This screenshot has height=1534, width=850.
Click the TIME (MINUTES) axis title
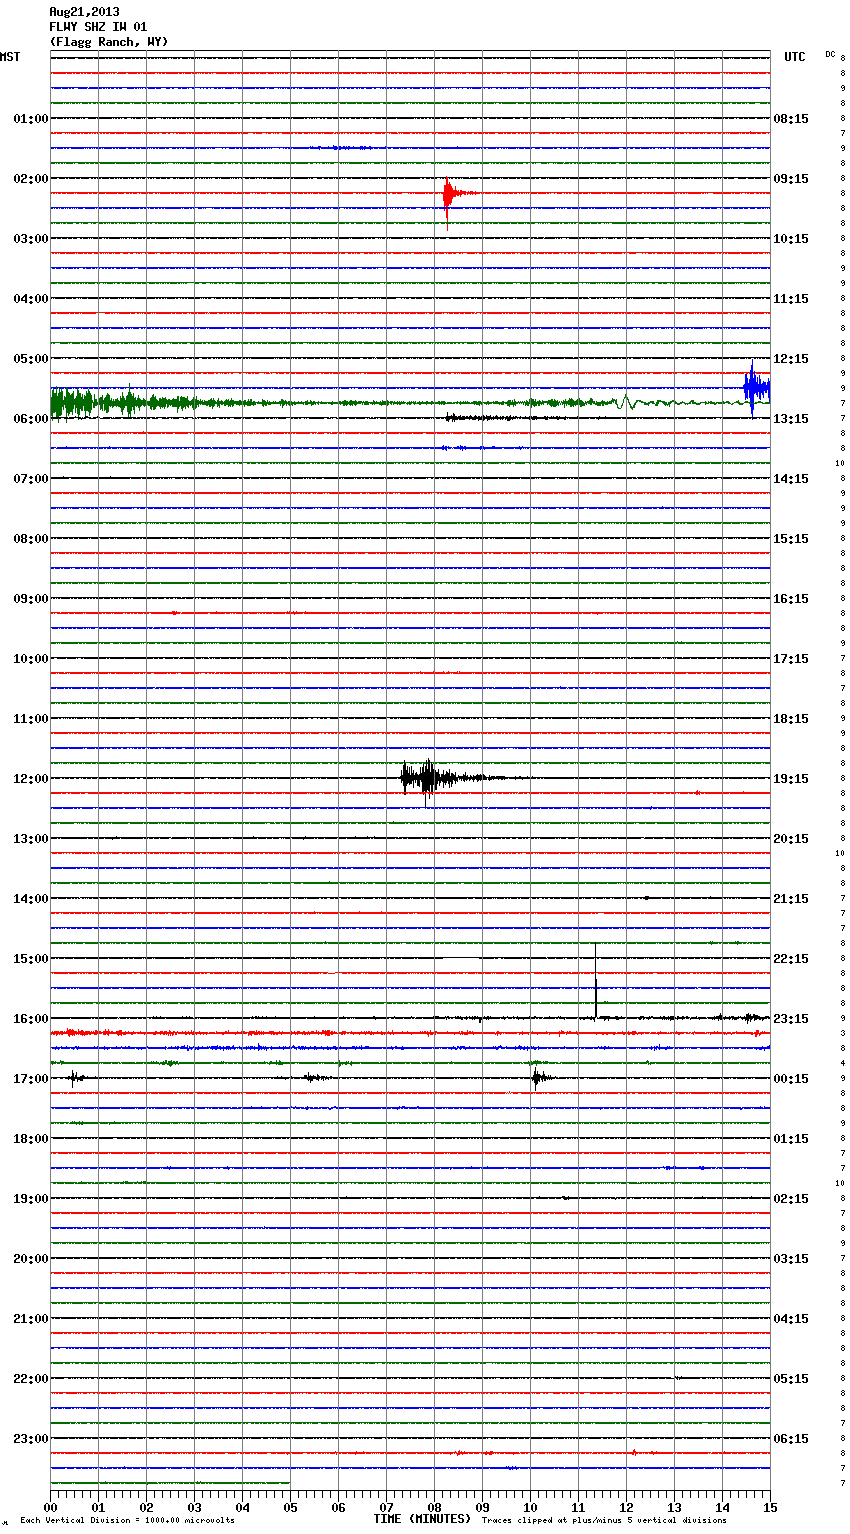point(422,1519)
